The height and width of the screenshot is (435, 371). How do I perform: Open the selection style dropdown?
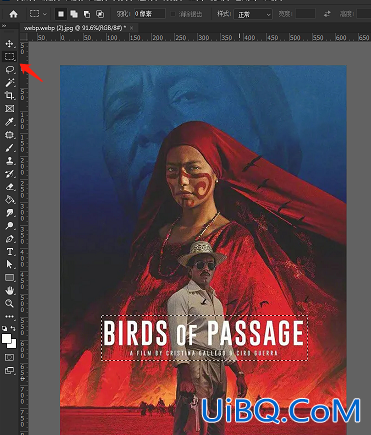[253, 14]
